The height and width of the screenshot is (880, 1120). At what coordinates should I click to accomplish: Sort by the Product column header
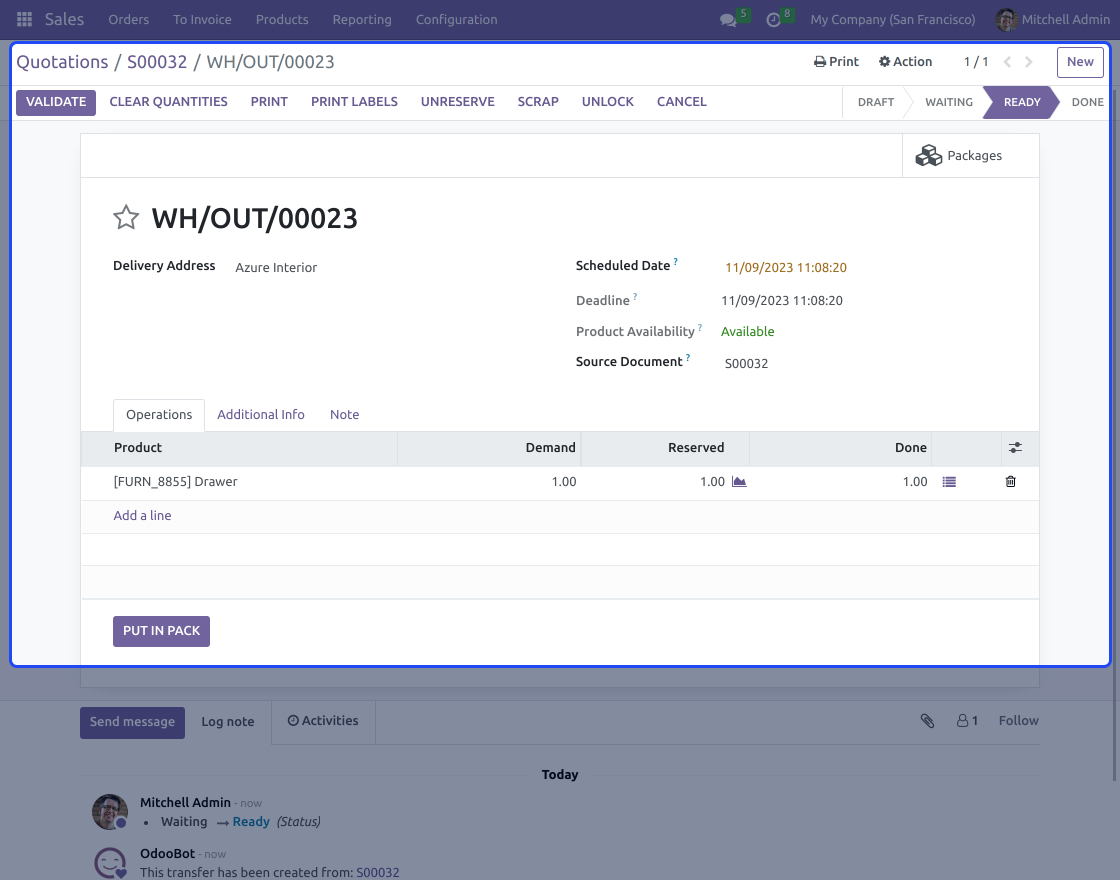click(x=239, y=448)
